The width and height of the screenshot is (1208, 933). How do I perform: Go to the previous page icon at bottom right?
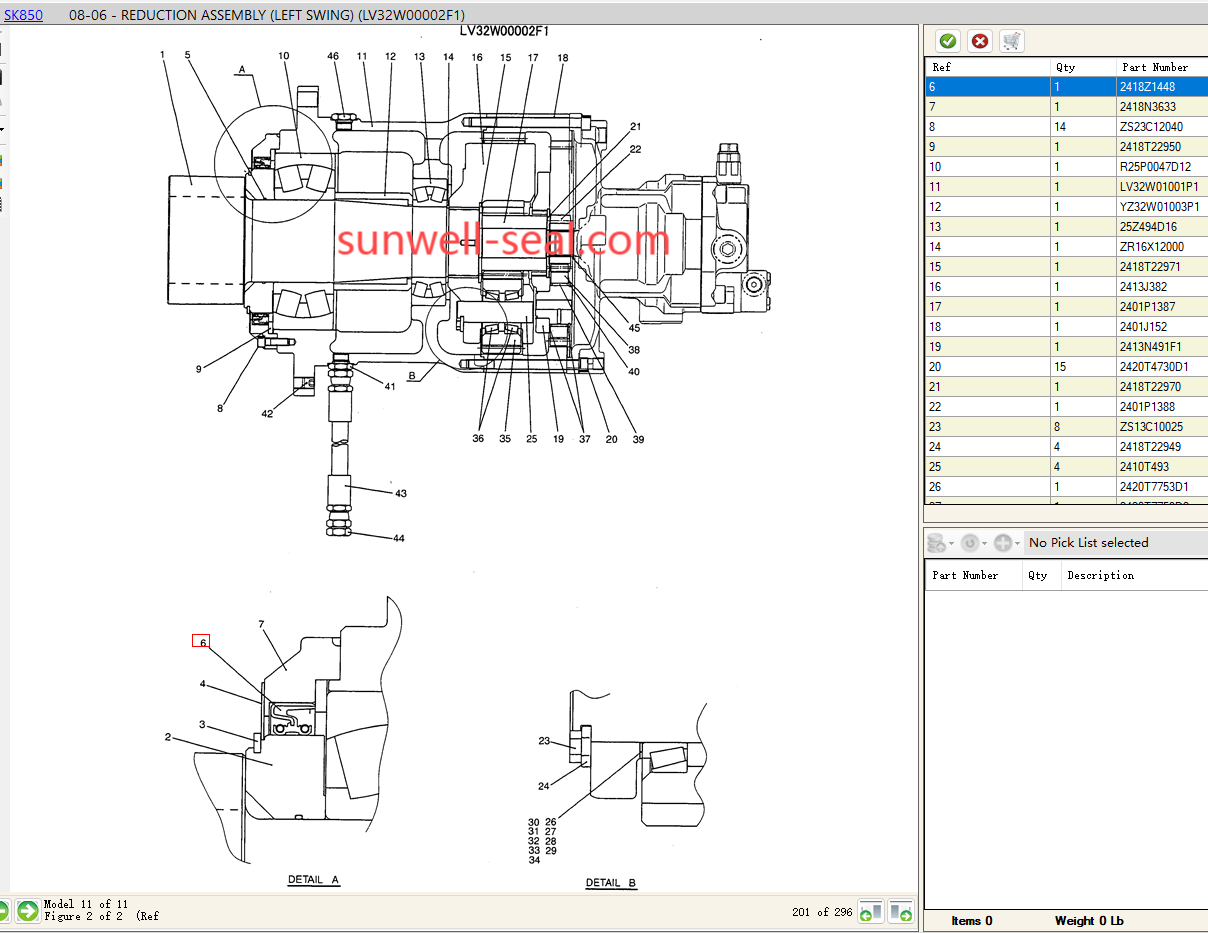click(871, 912)
